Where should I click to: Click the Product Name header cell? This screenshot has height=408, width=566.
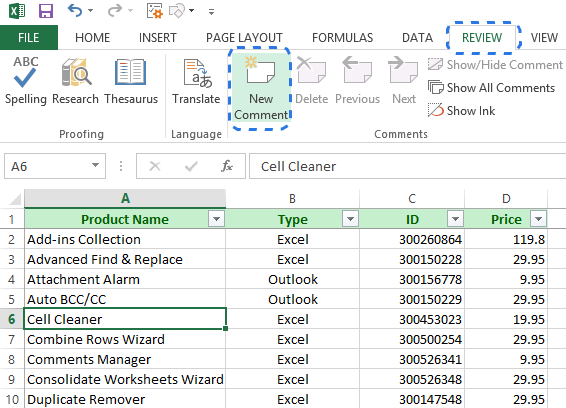pos(125,219)
